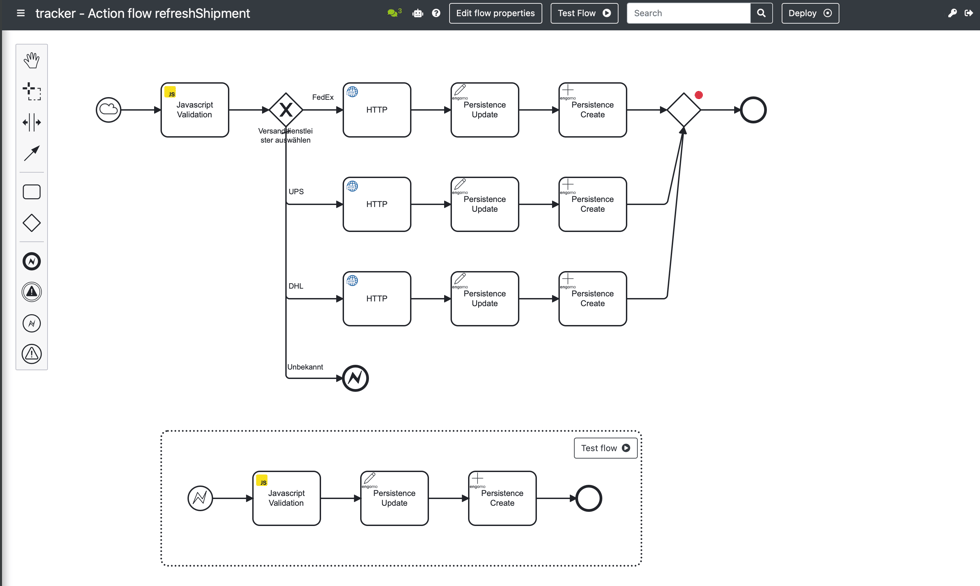
Task: Select the cloud start event
Action: (x=108, y=110)
